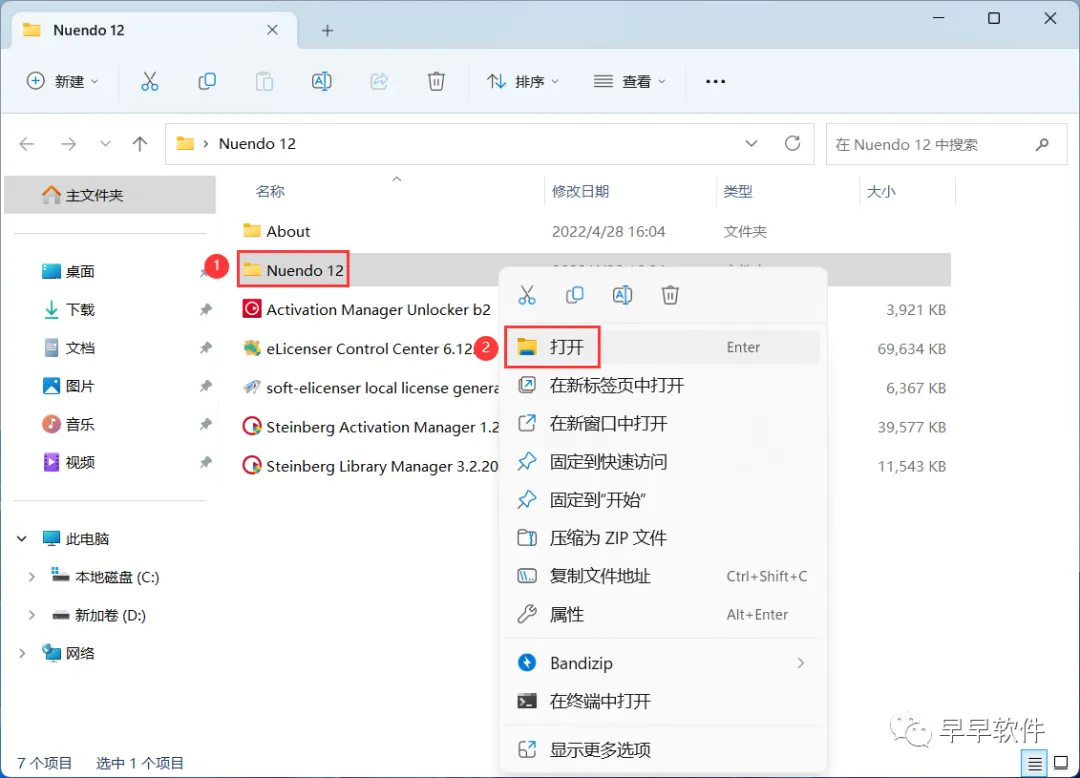
Task: Select the soft-elicenser local license generator file
Action: tap(371, 388)
